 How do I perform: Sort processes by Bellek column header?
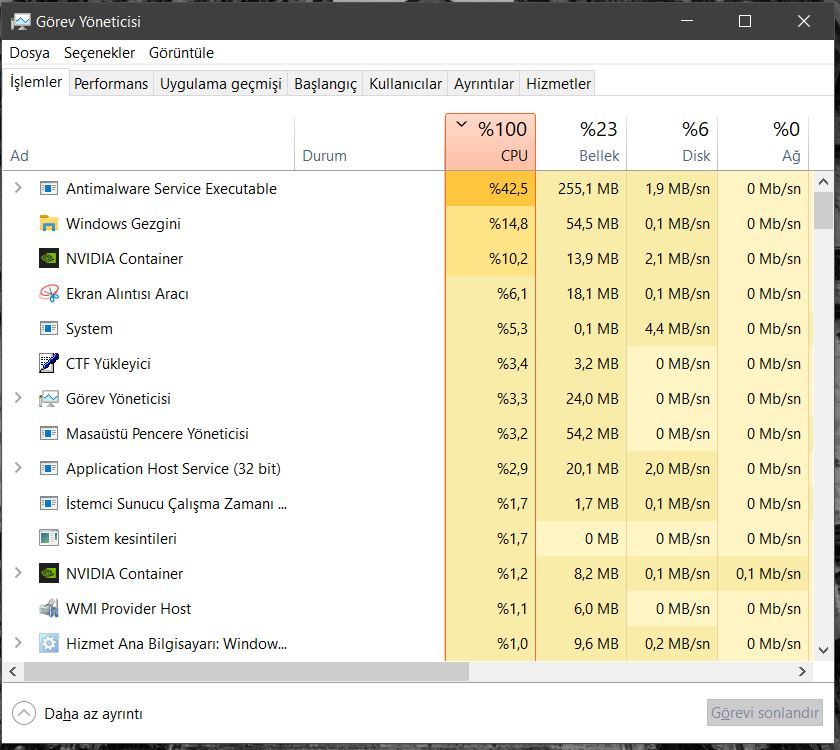pos(581,142)
